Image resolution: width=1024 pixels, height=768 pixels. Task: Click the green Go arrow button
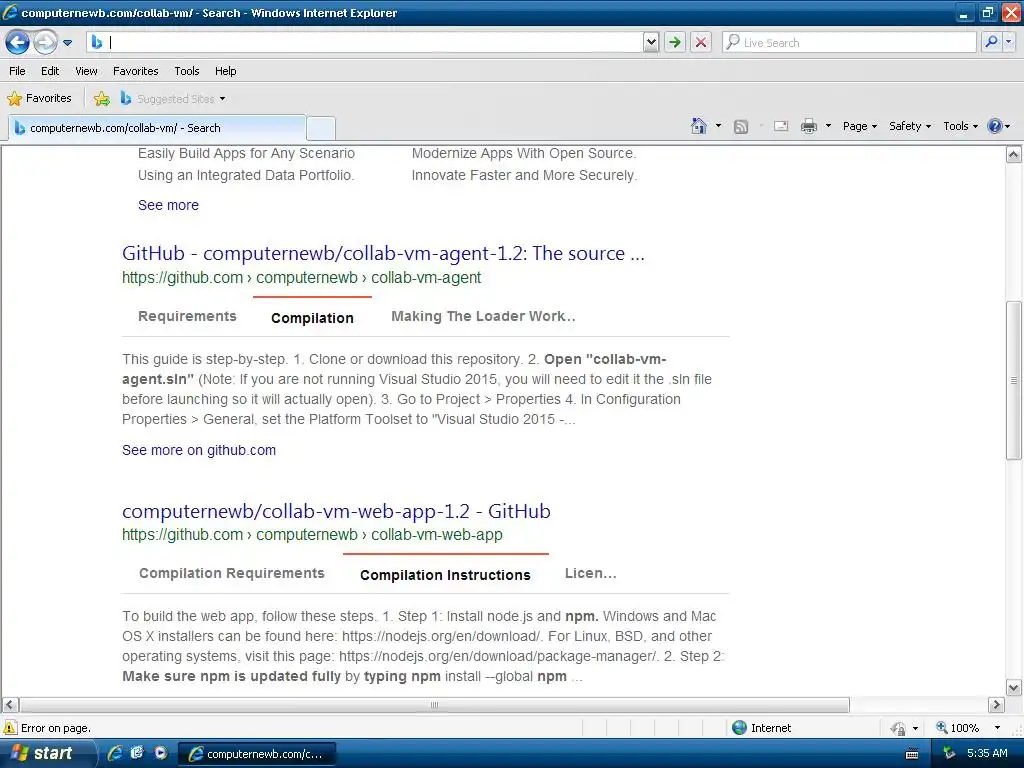[675, 42]
